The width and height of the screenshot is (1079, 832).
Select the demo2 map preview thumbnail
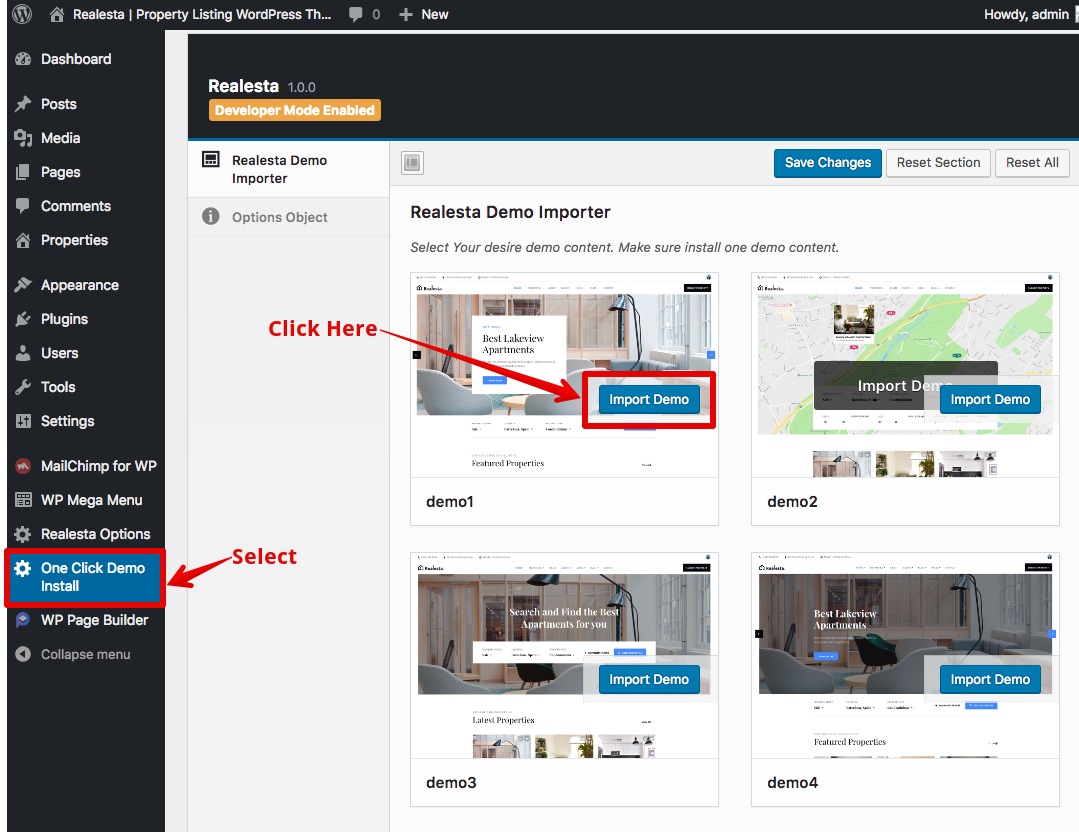pyautogui.click(x=905, y=375)
